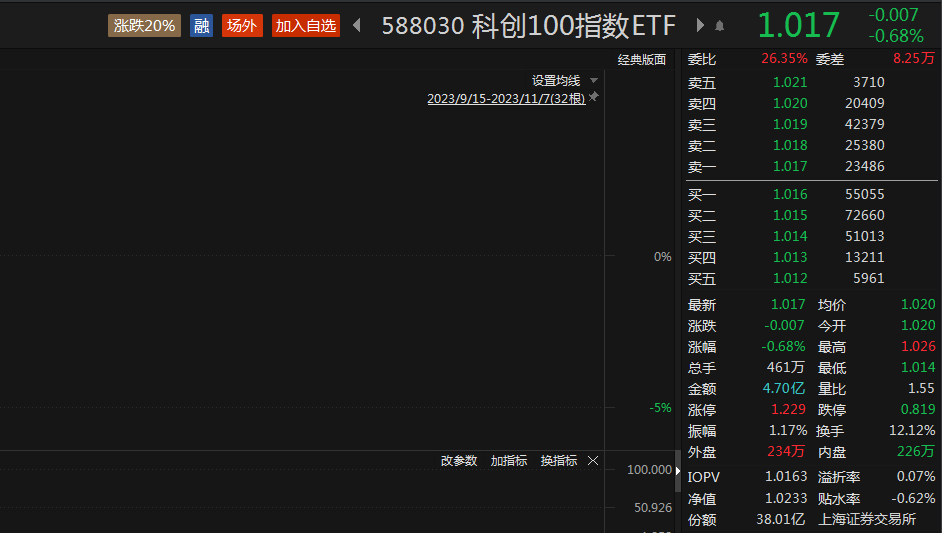Toggle the pin icon beside date range
Image resolution: width=942 pixels, height=533 pixels.
tap(594, 97)
